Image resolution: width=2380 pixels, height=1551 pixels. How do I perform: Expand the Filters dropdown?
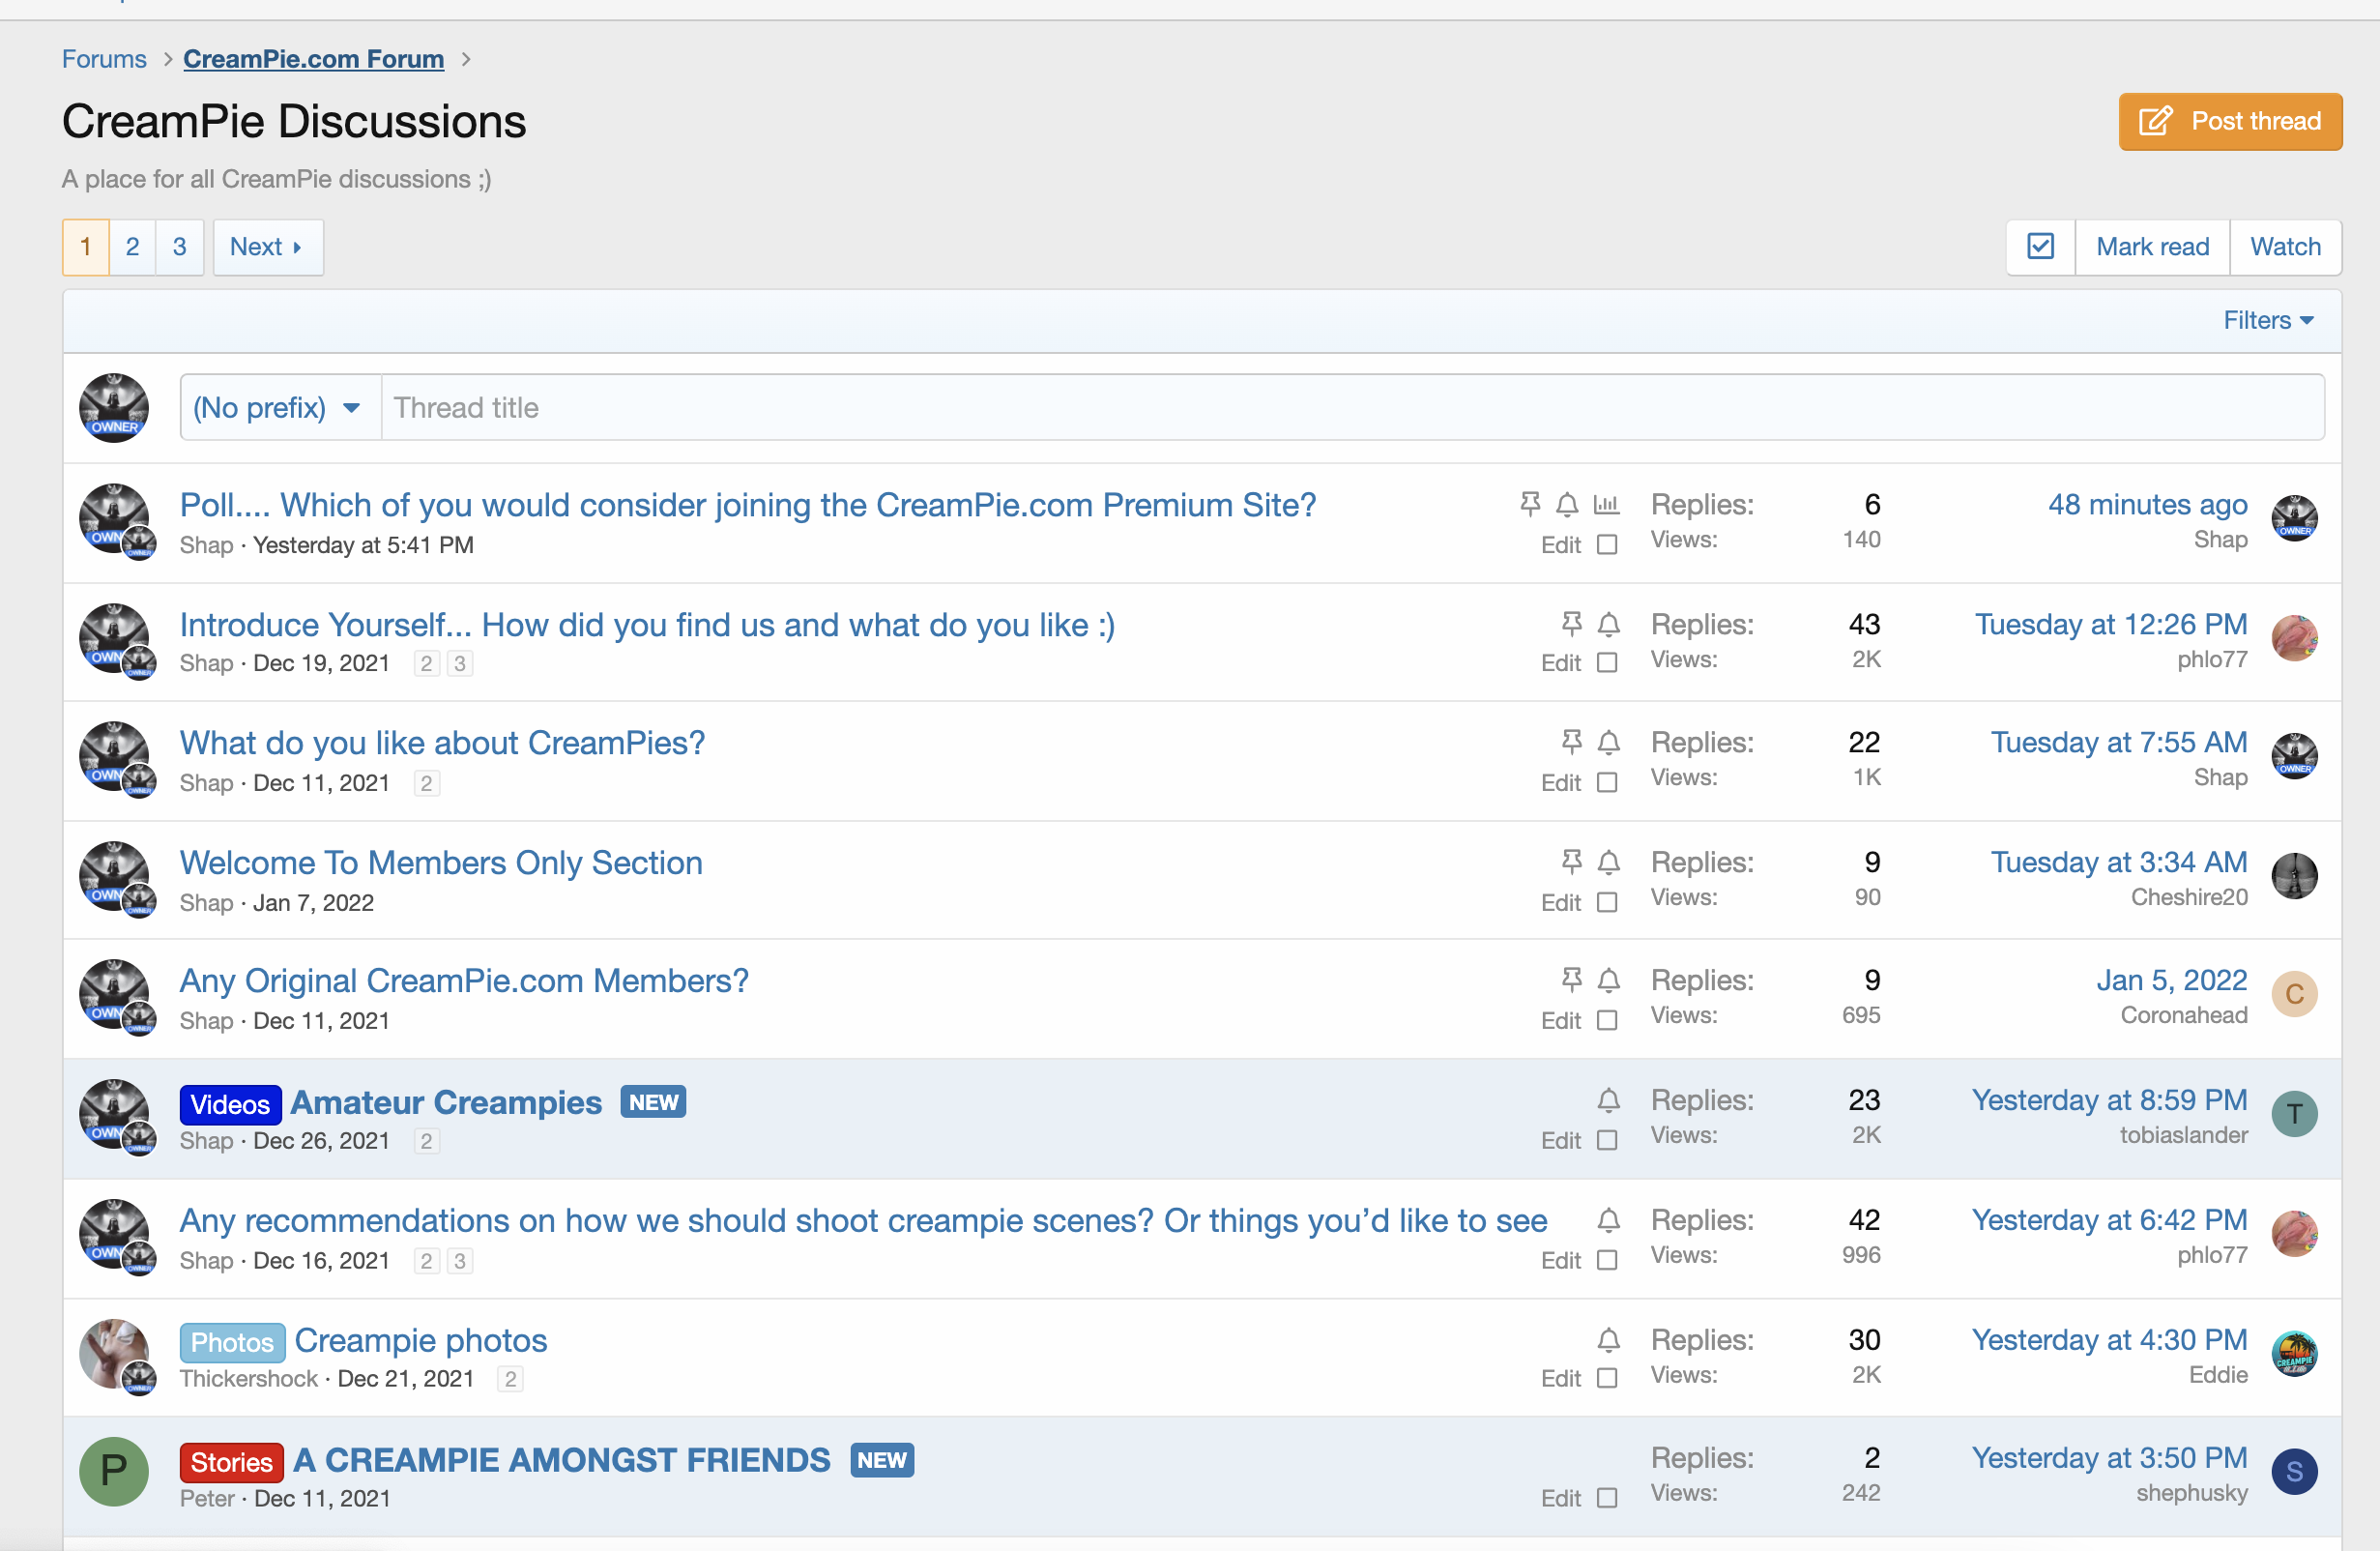[2267, 320]
